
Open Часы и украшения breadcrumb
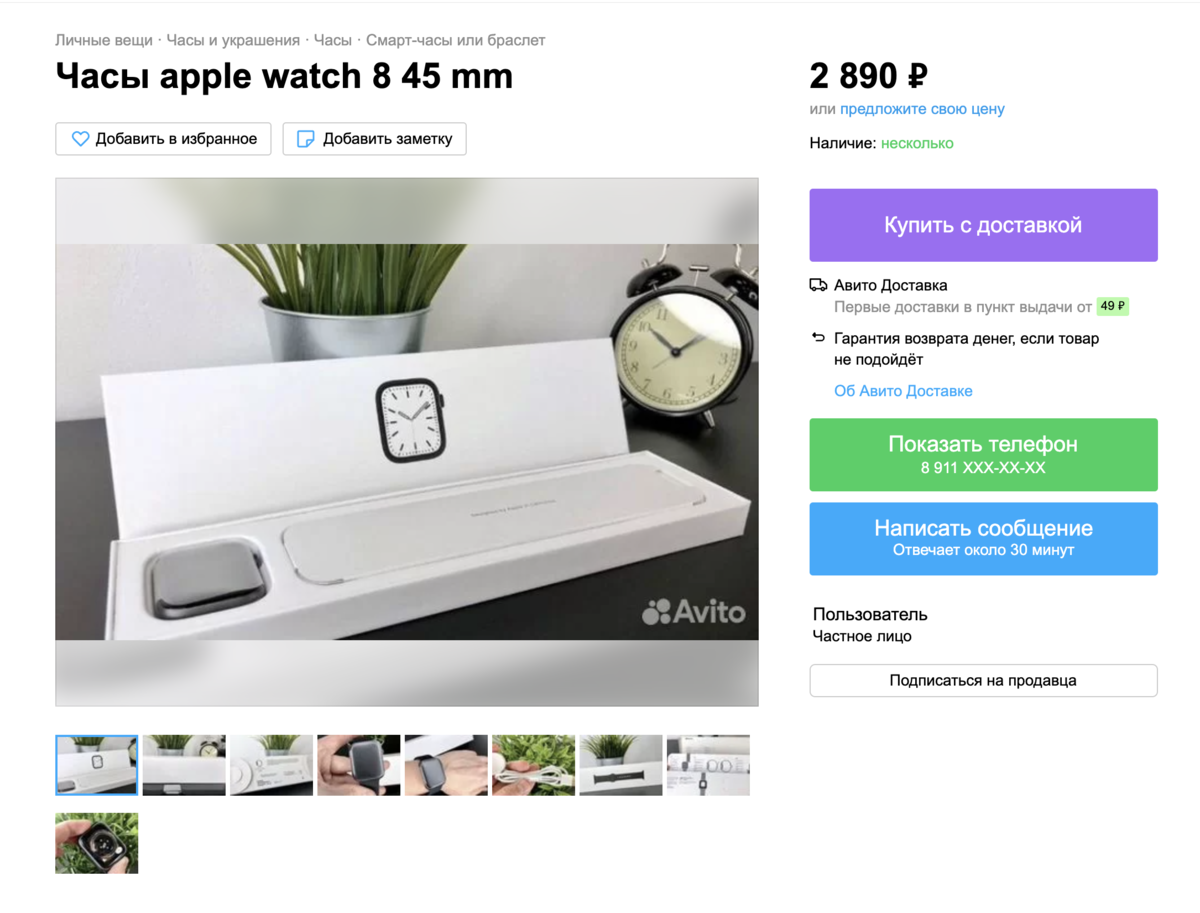click(233, 40)
